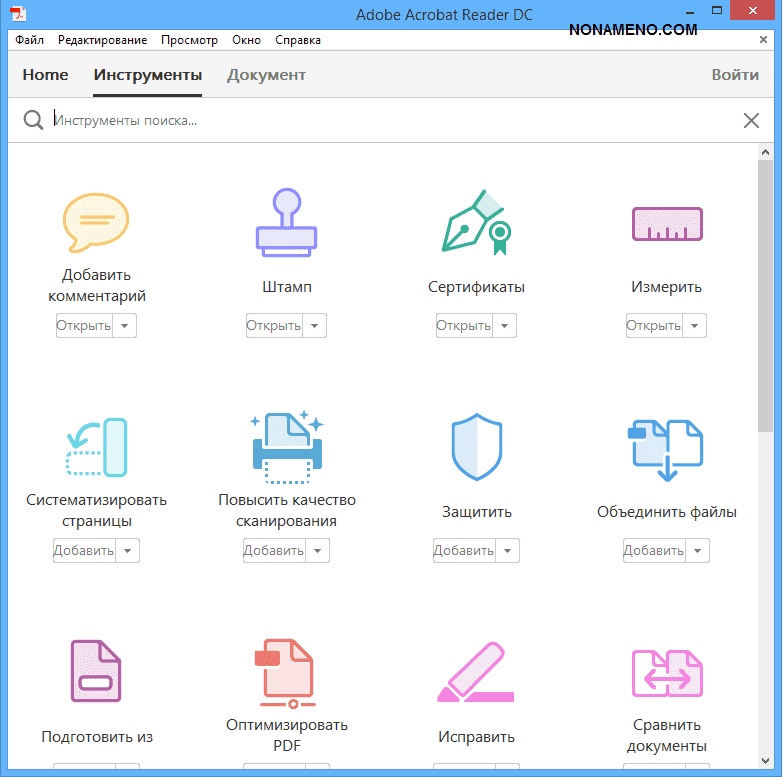Expand dropdown arrow next to Штамп Открыть
The width and height of the screenshot is (783, 777).
click(315, 326)
